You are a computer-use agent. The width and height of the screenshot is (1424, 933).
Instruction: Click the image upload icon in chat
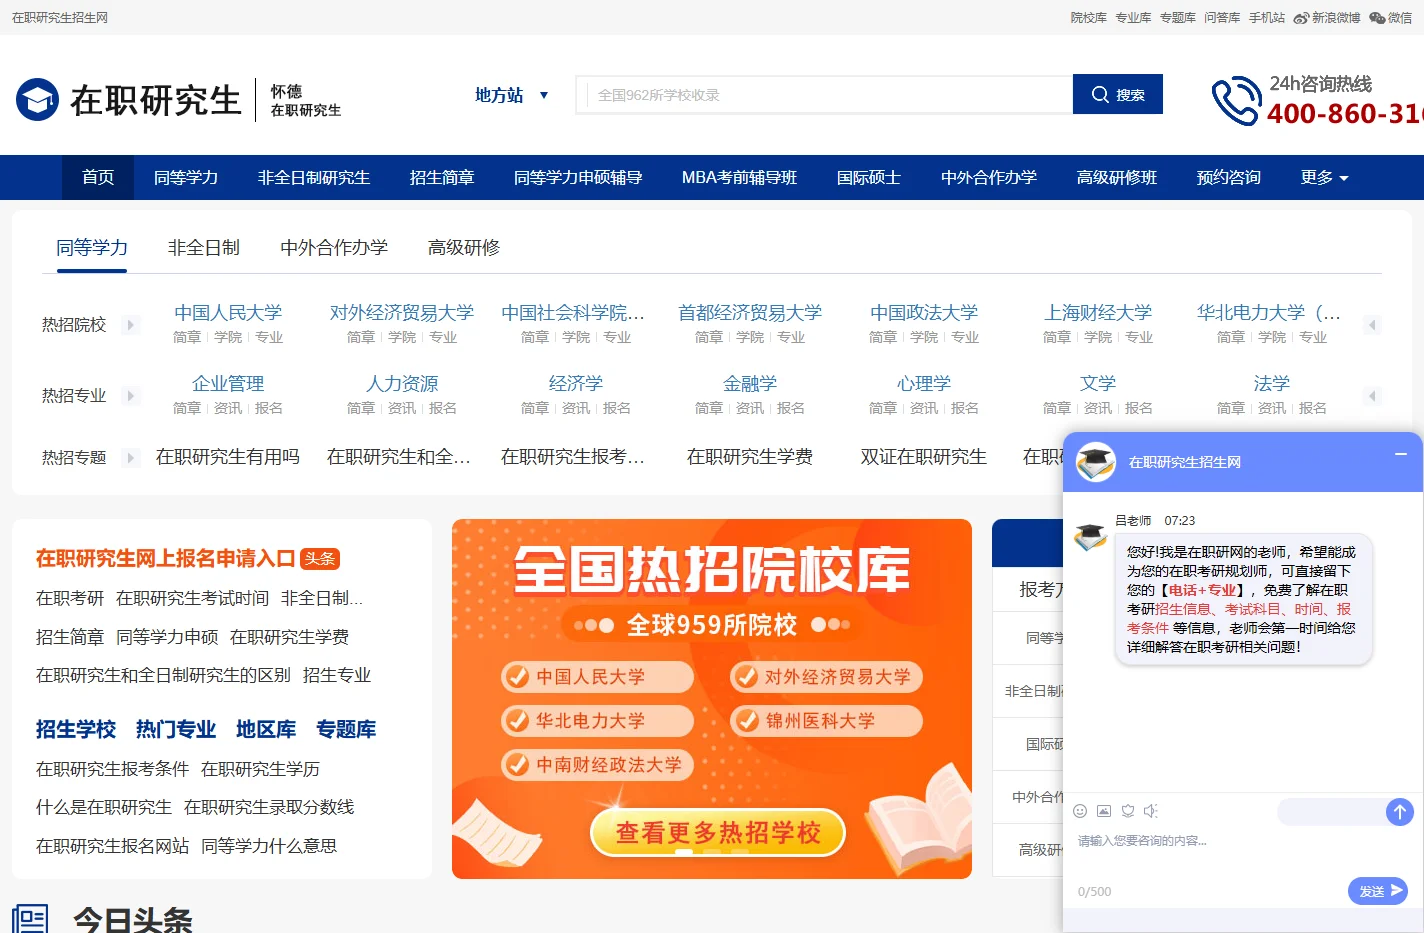pyautogui.click(x=1104, y=811)
